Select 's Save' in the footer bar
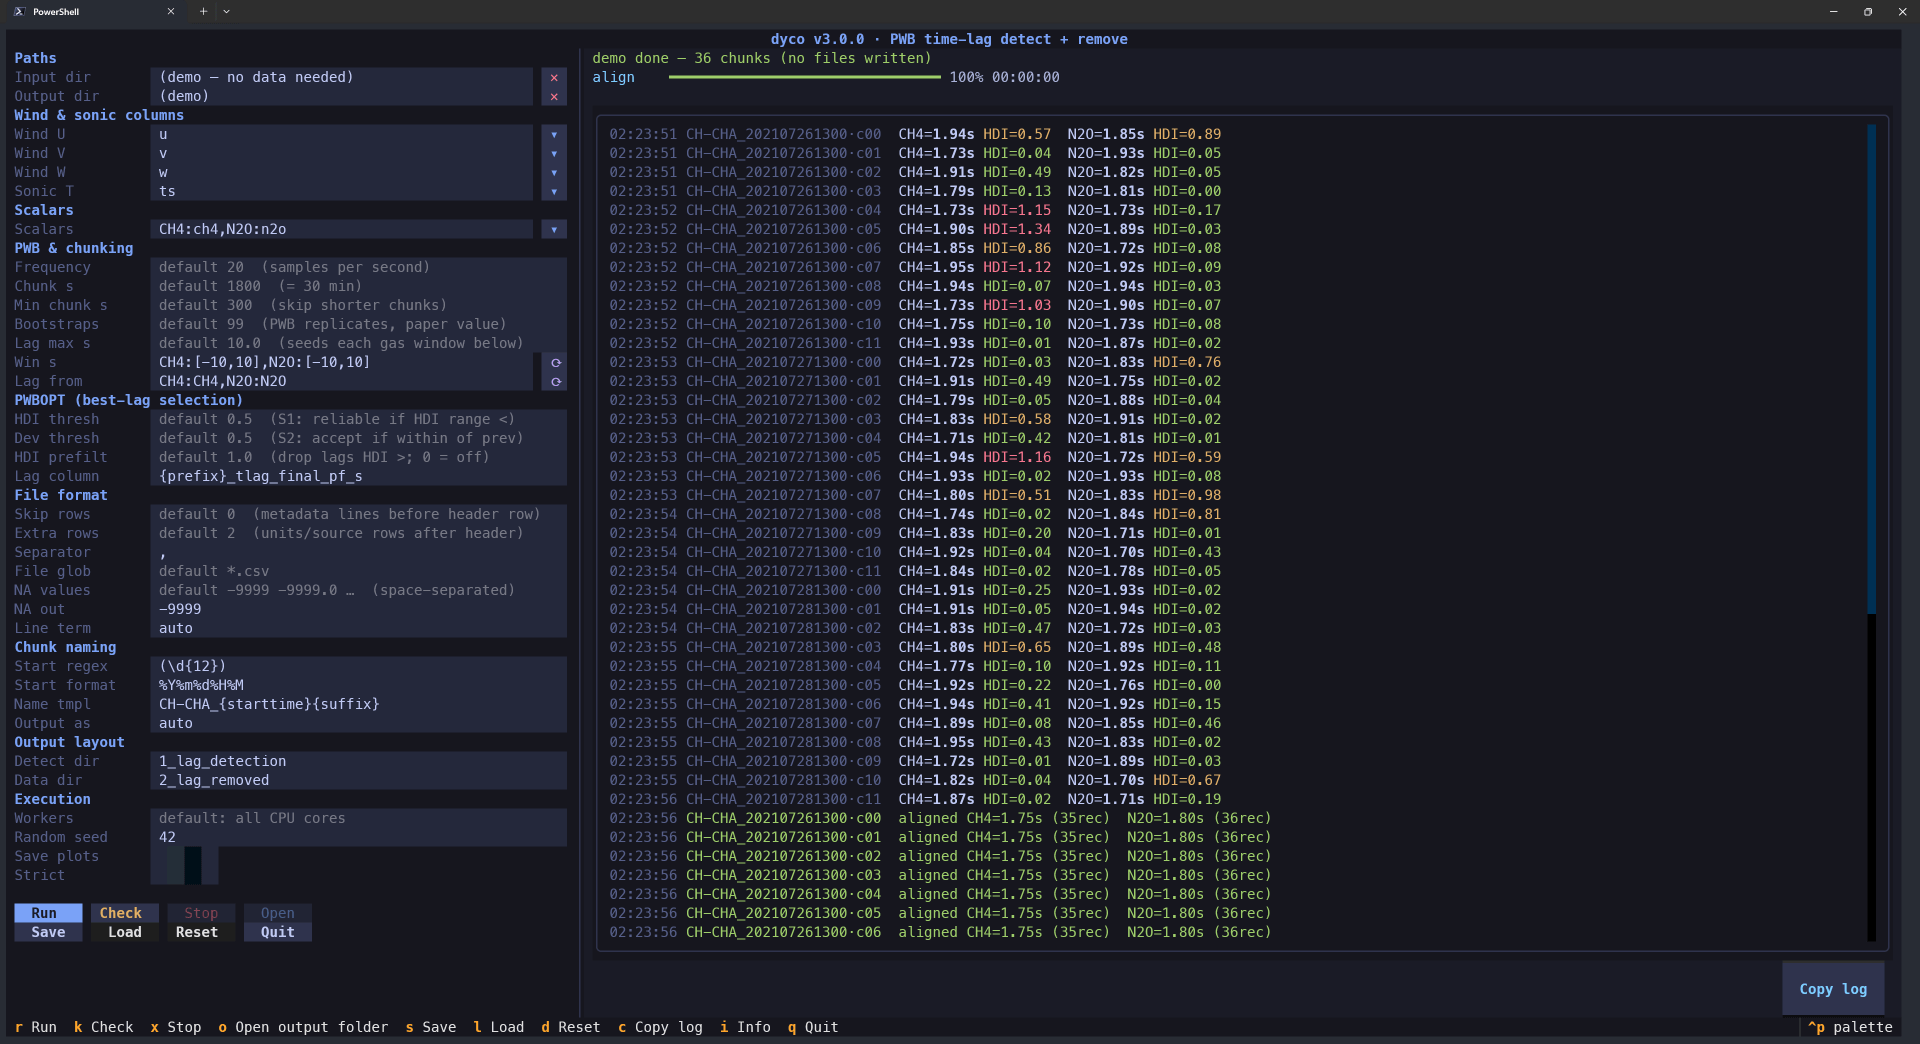 click(x=431, y=1027)
